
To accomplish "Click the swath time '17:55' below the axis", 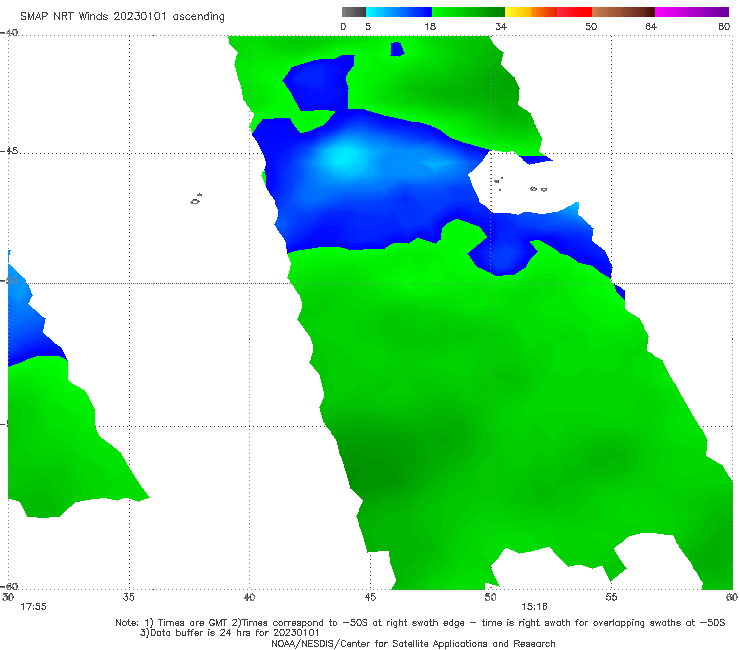I will coord(33,607).
